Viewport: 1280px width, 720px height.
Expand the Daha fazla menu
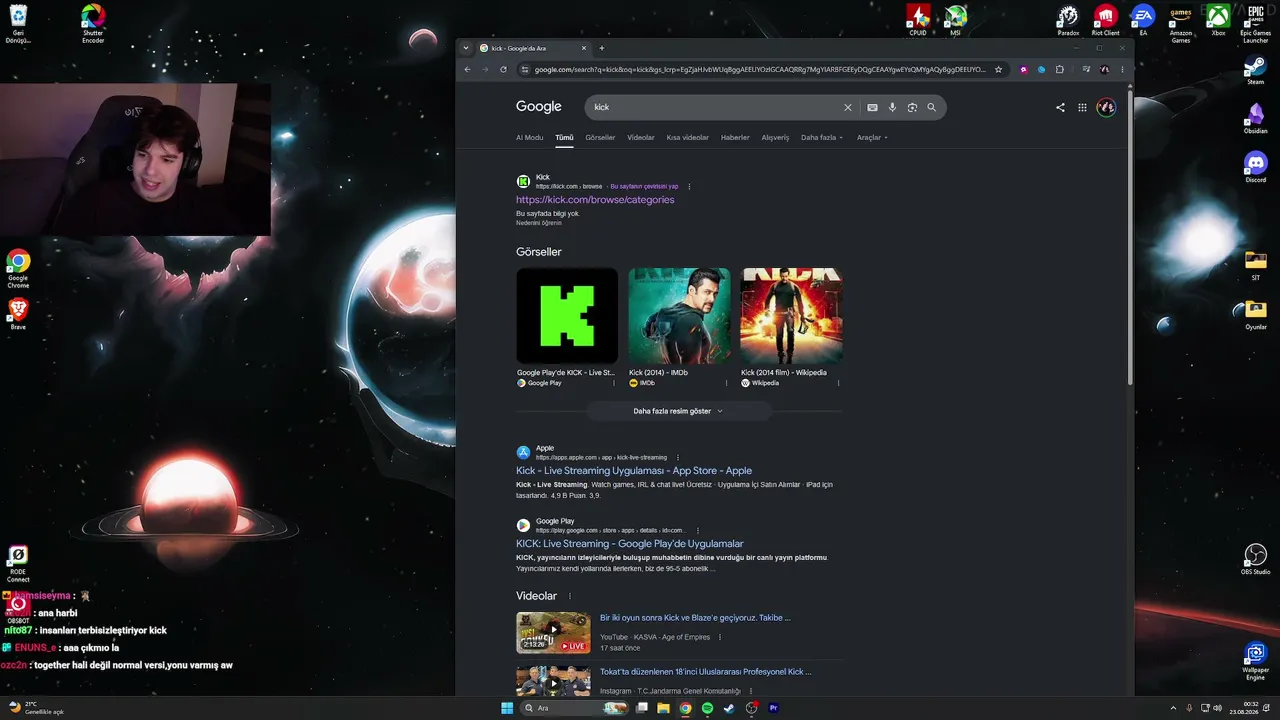coord(822,138)
